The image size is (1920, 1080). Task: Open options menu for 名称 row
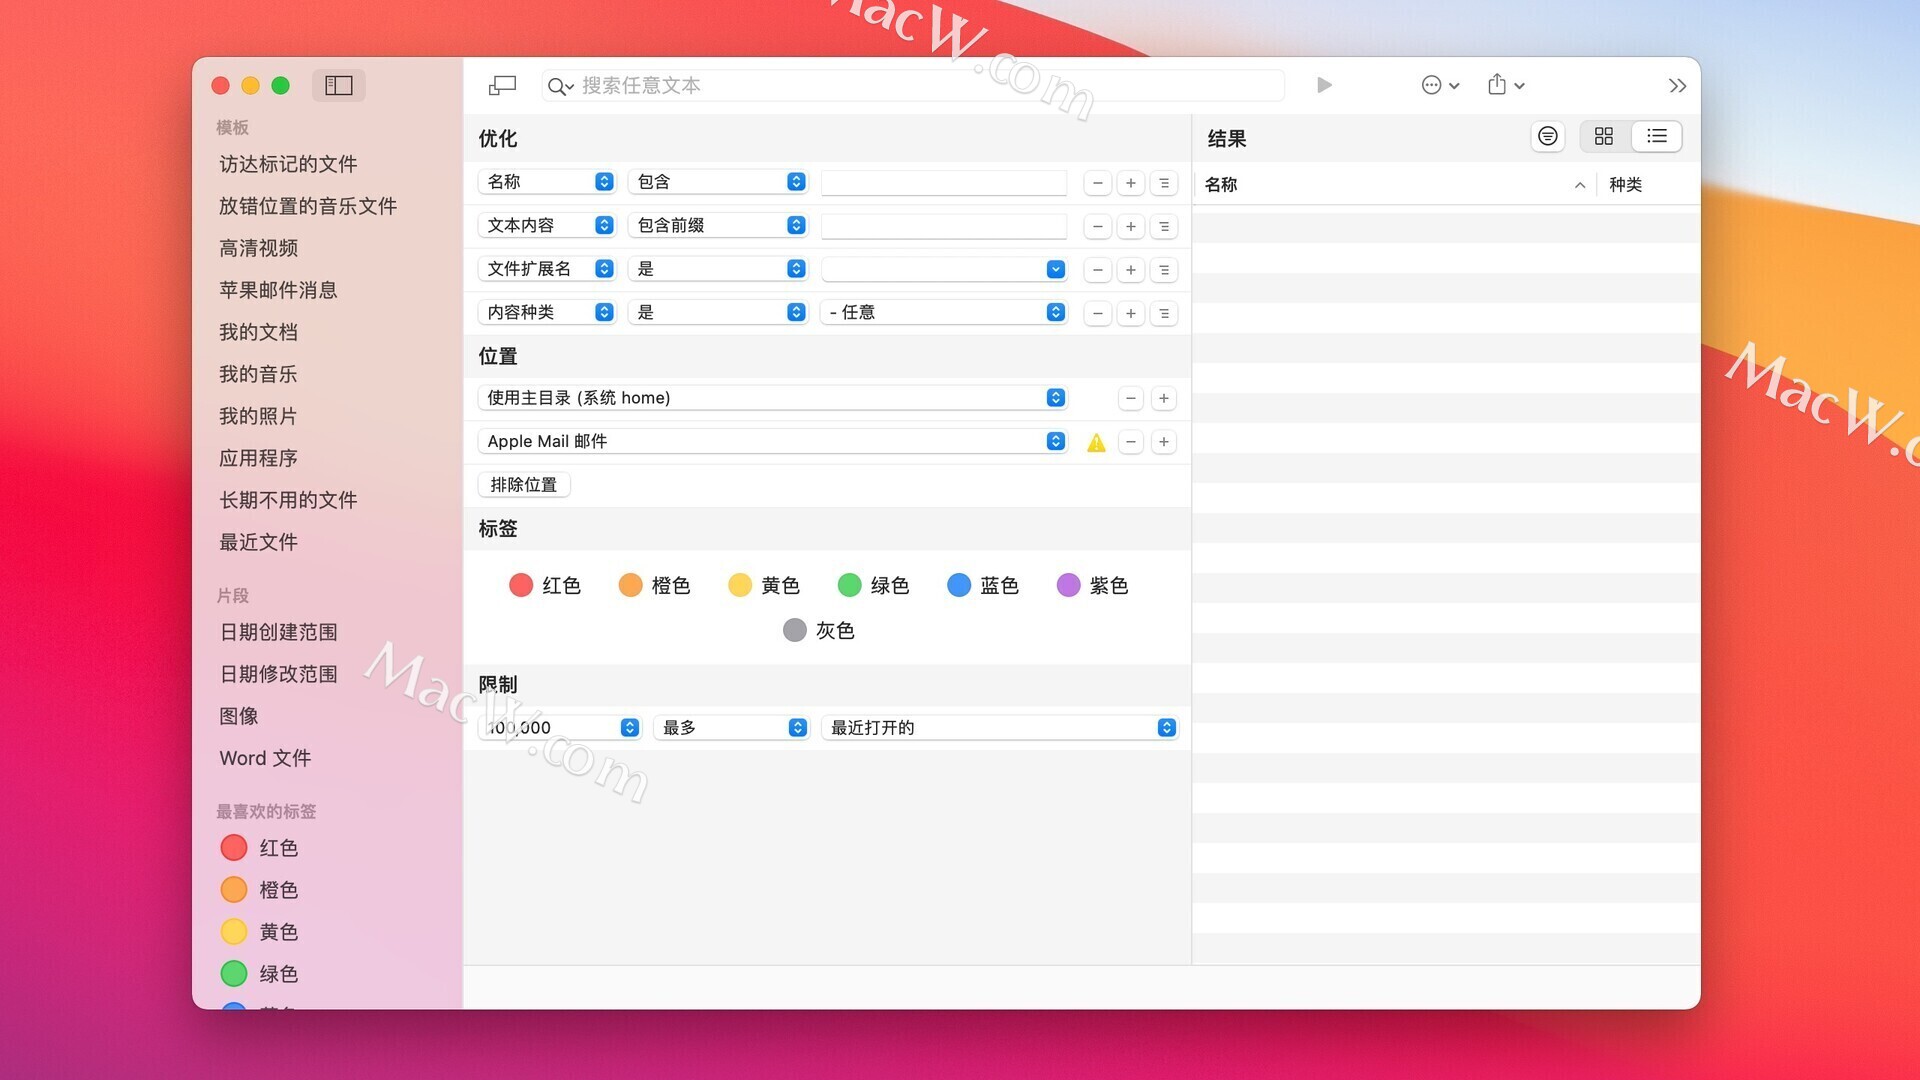tap(1164, 183)
